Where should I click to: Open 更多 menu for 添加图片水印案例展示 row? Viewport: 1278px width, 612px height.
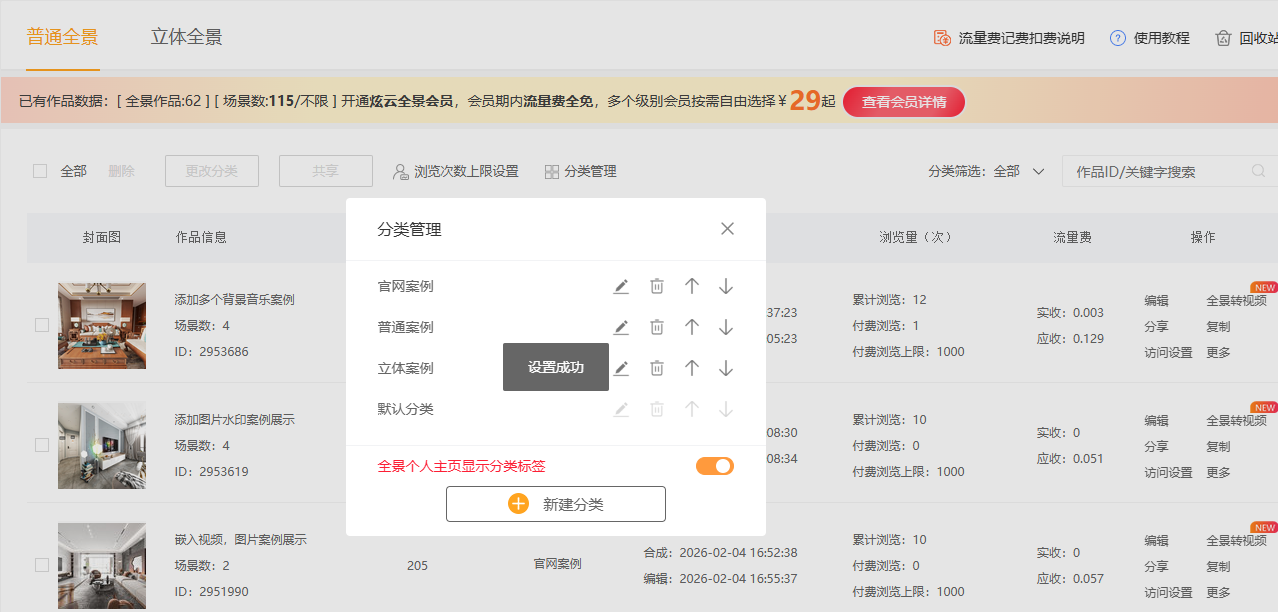click(x=1218, y=473)
